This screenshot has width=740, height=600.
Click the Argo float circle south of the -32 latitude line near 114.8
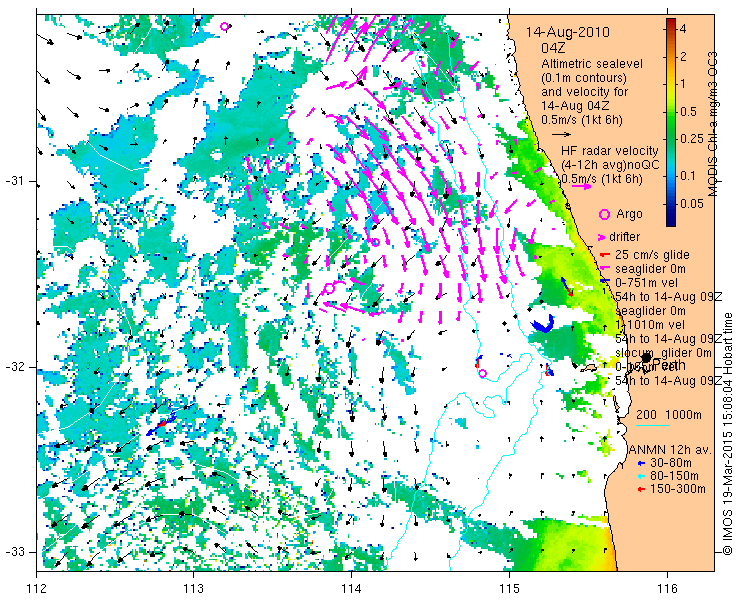(x=482, y=373)
